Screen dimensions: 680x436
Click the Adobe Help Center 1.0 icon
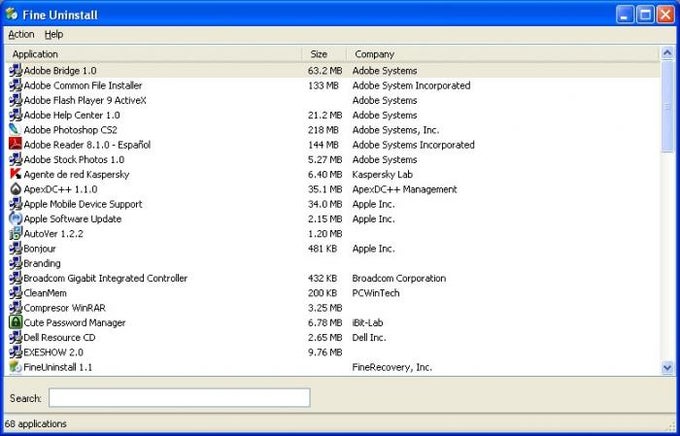(x=16, y=115)
